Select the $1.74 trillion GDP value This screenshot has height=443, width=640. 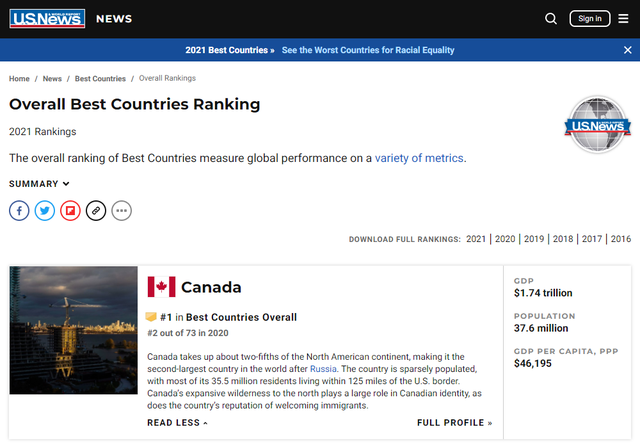click(543, 293)
